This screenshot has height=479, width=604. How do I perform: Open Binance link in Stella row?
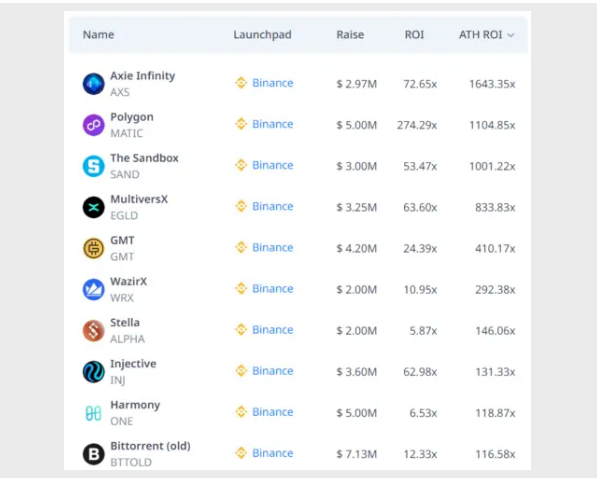pyautogui.click(x=273, y=329)
